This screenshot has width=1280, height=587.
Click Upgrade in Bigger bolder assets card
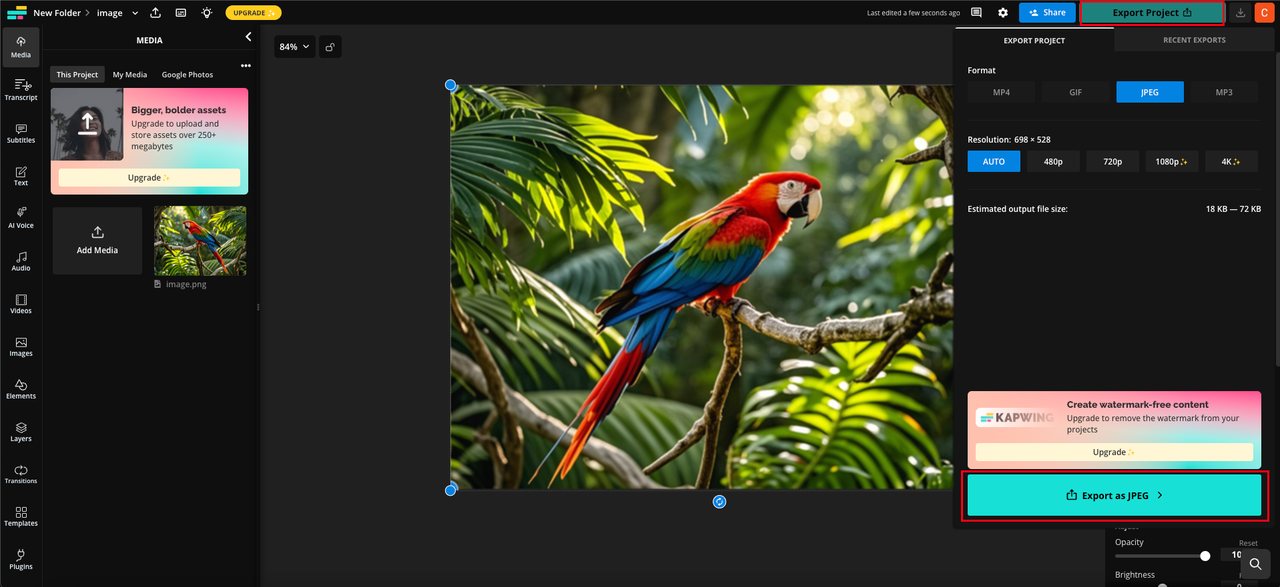click(x=149, y=177)
